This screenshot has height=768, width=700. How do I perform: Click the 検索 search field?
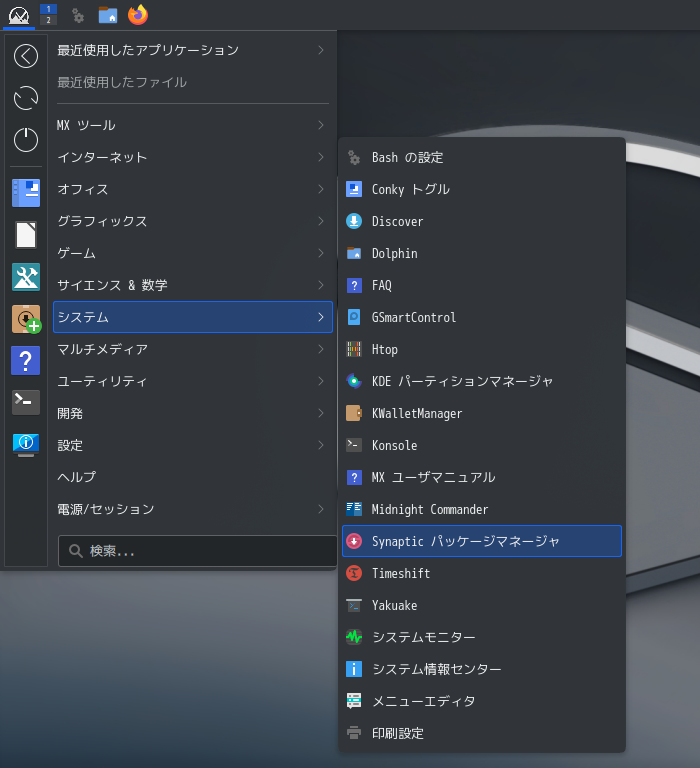coord(197,551)
